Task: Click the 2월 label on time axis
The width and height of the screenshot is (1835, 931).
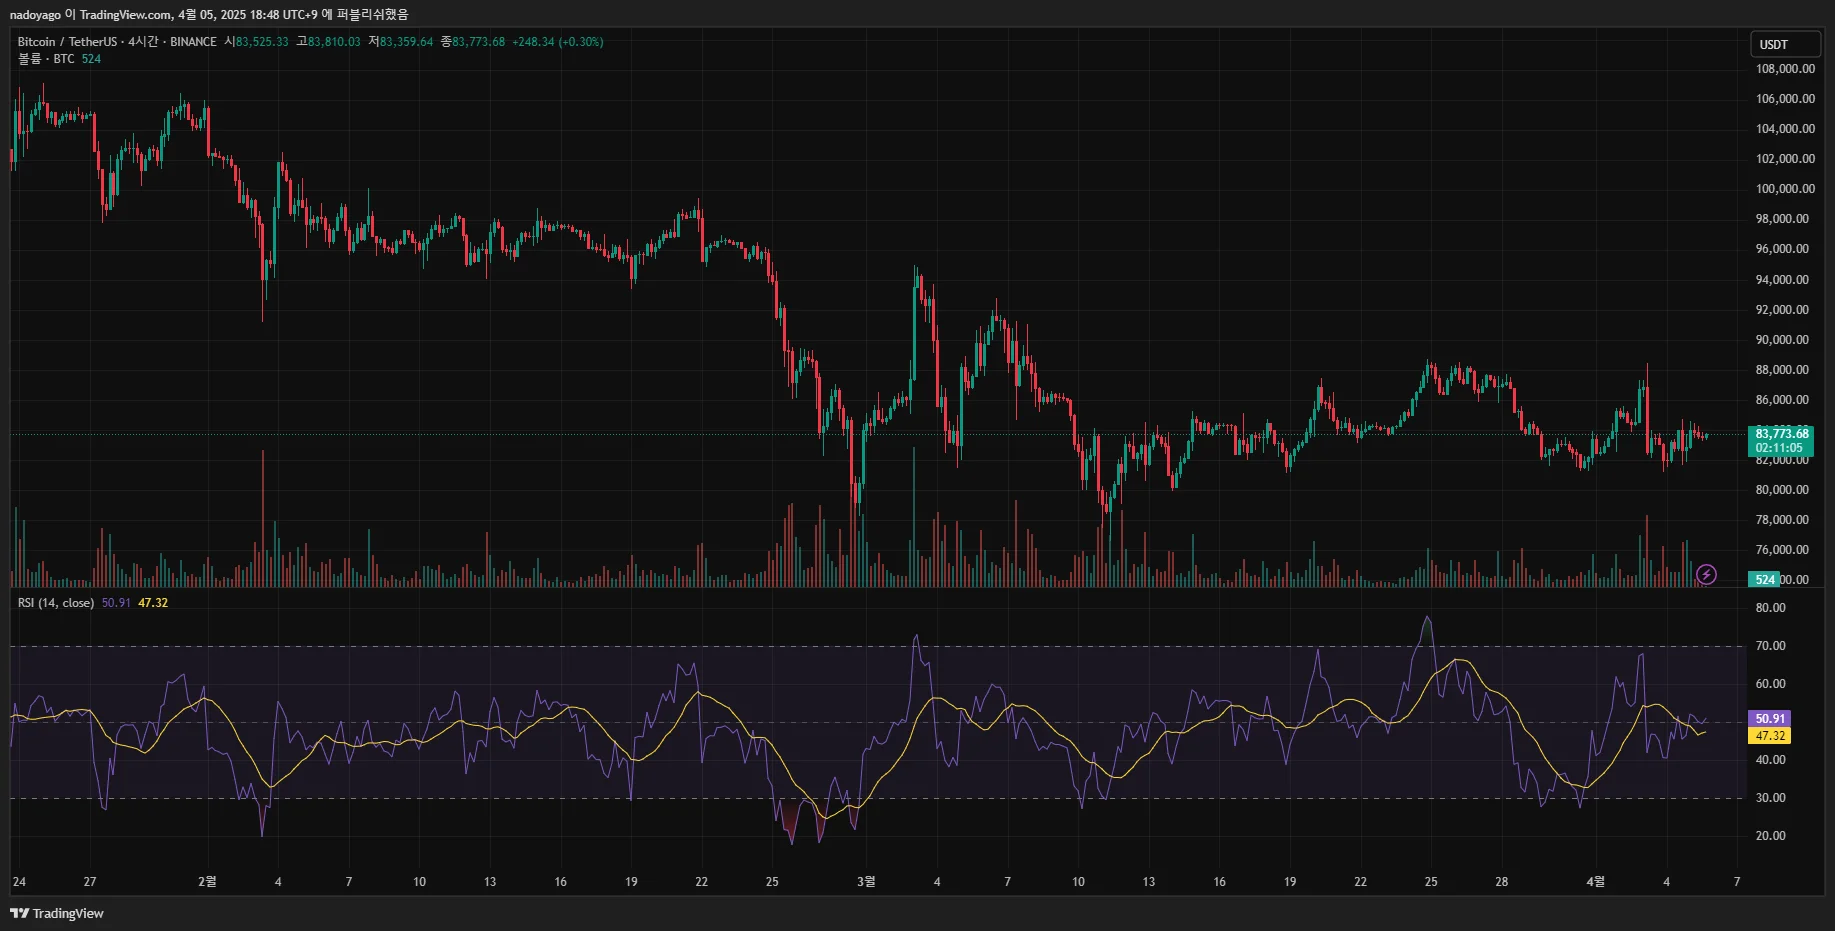Action: 207,881
